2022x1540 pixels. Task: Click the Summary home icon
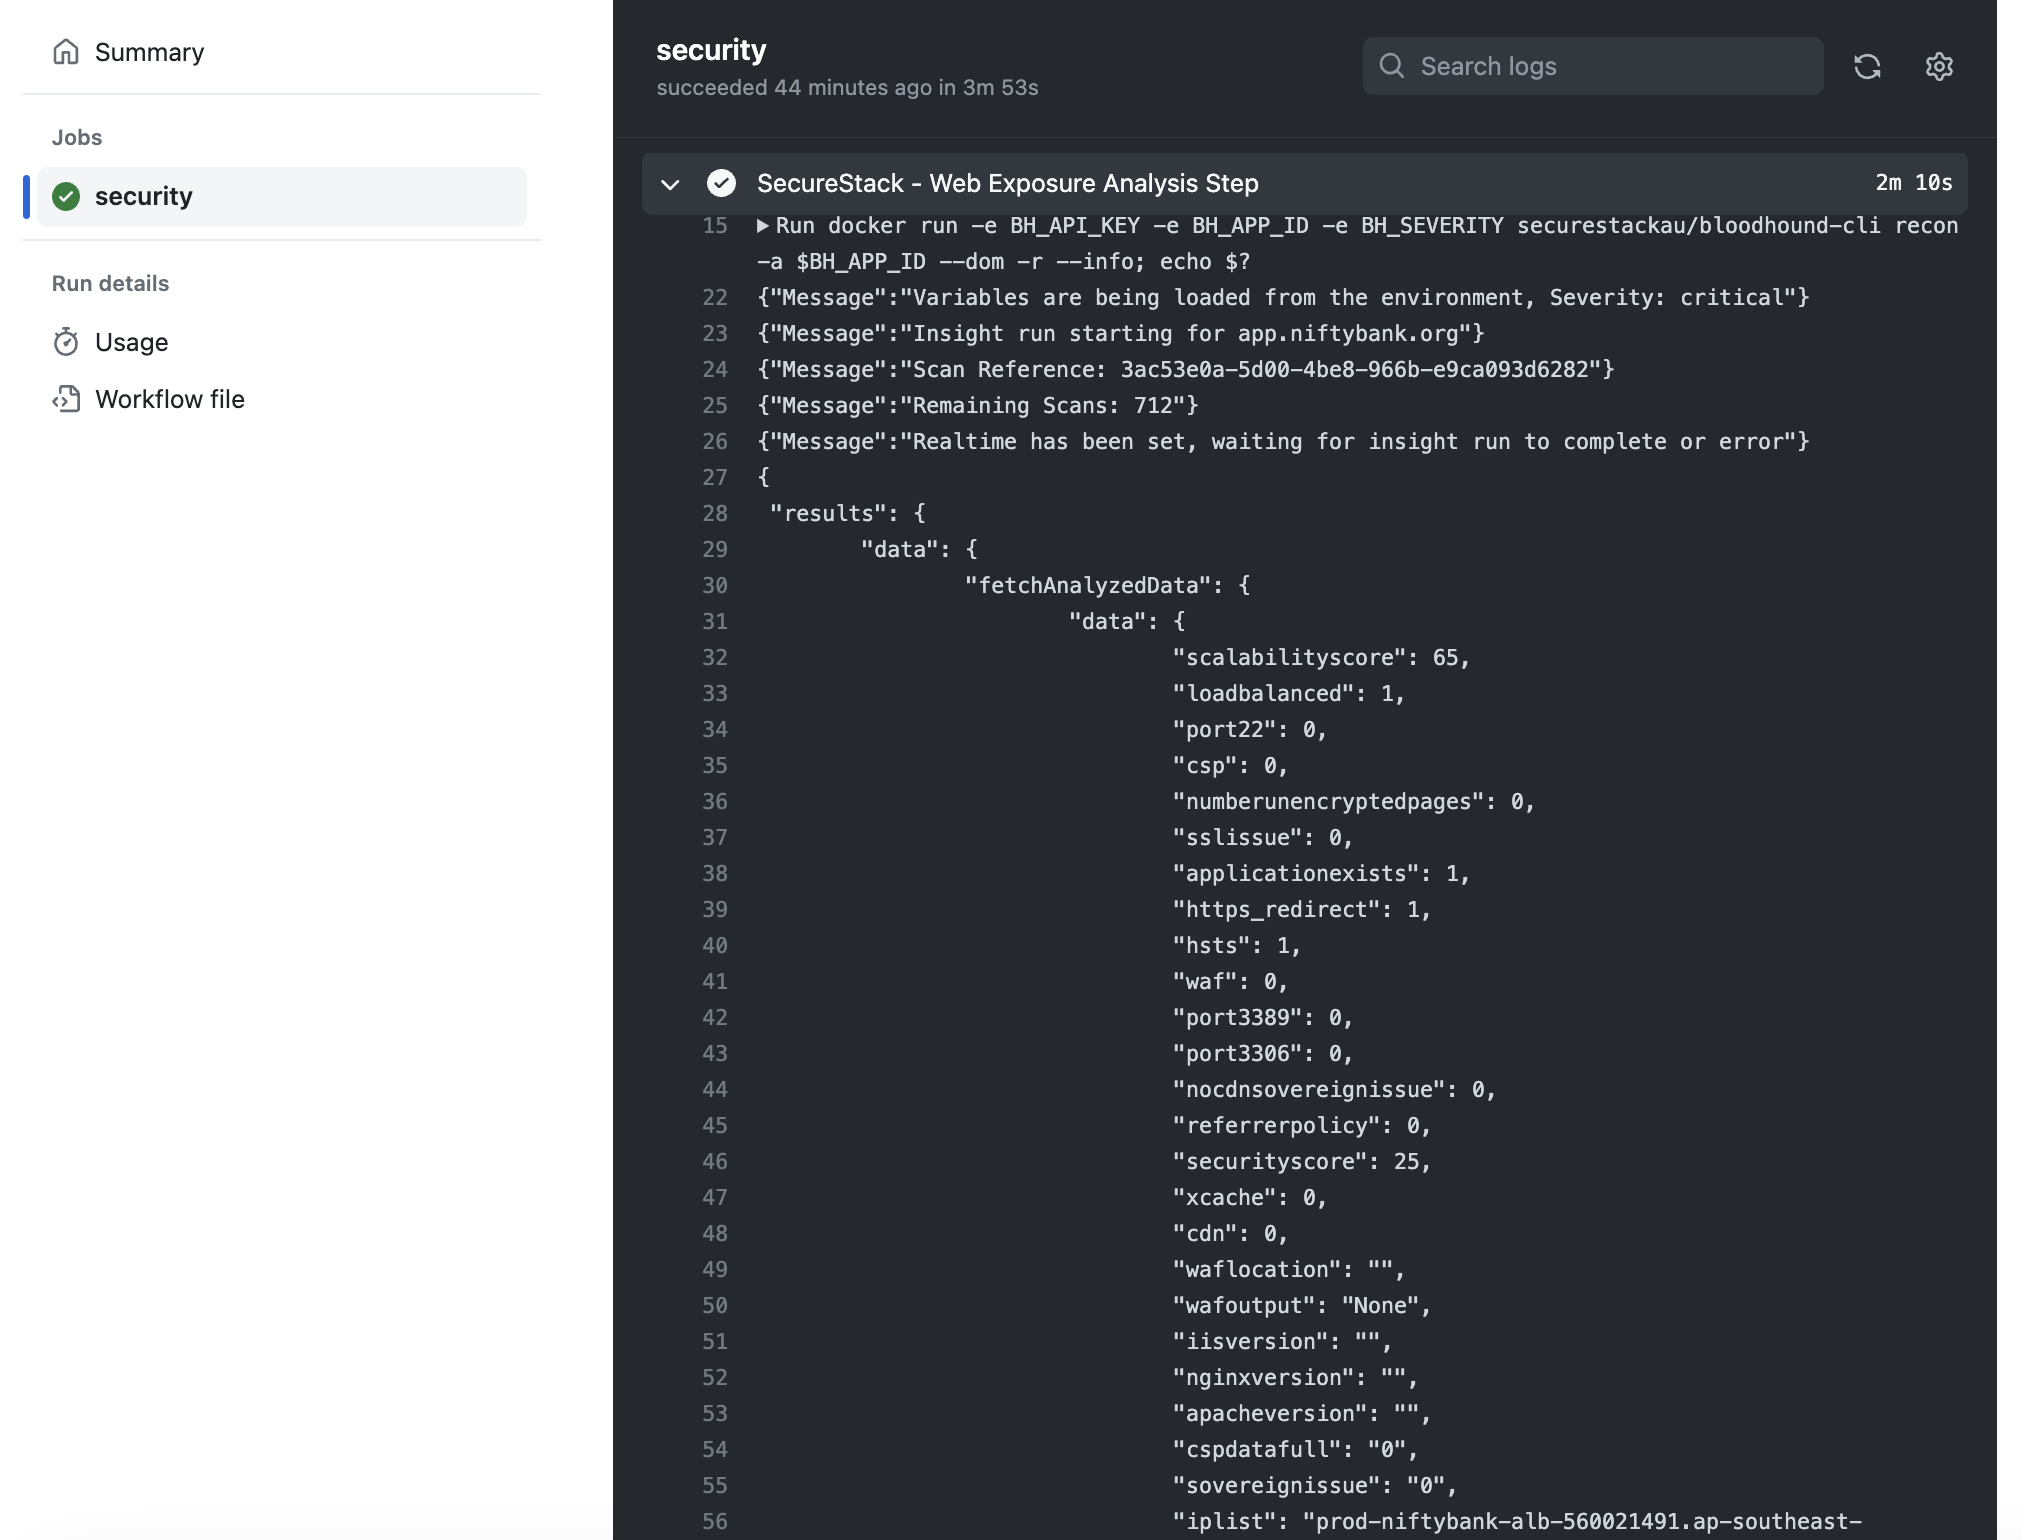point(66,52)
